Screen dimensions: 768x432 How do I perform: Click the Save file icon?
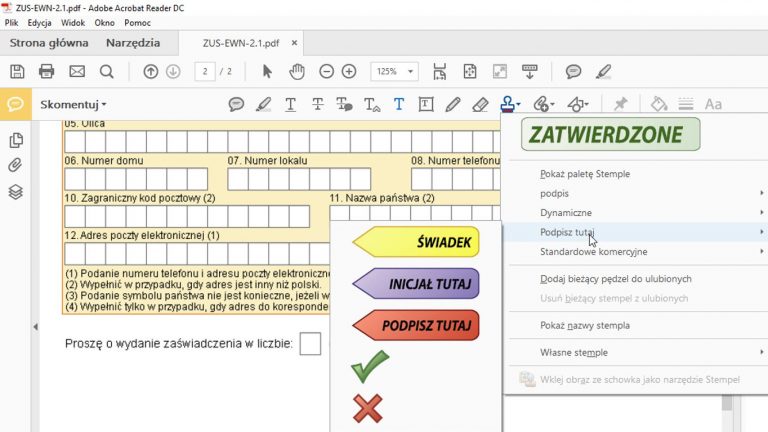16,71
